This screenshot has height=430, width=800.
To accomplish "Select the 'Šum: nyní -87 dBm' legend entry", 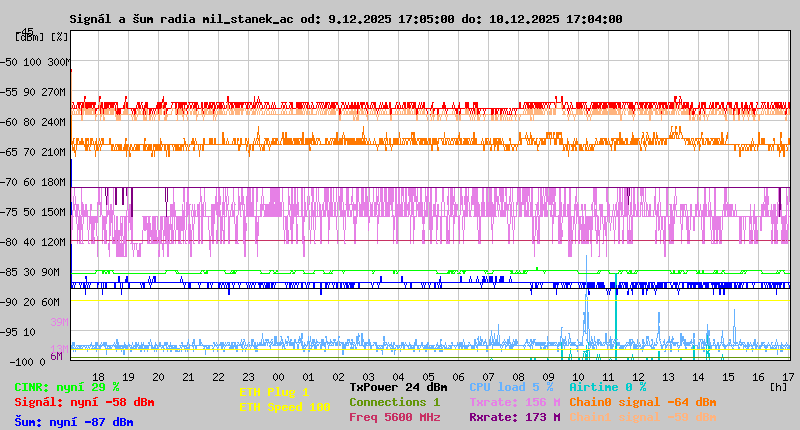I will [74, 422].
